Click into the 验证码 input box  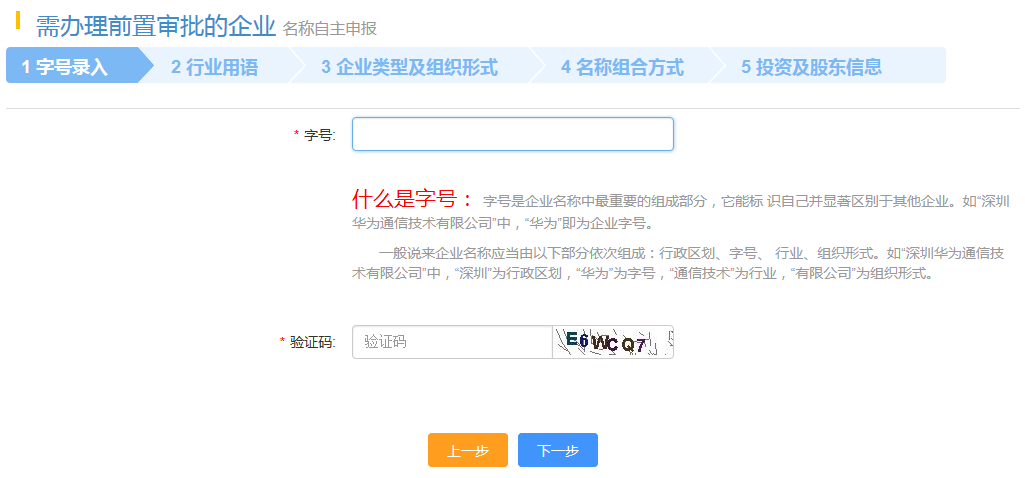[x=452, y=342]
